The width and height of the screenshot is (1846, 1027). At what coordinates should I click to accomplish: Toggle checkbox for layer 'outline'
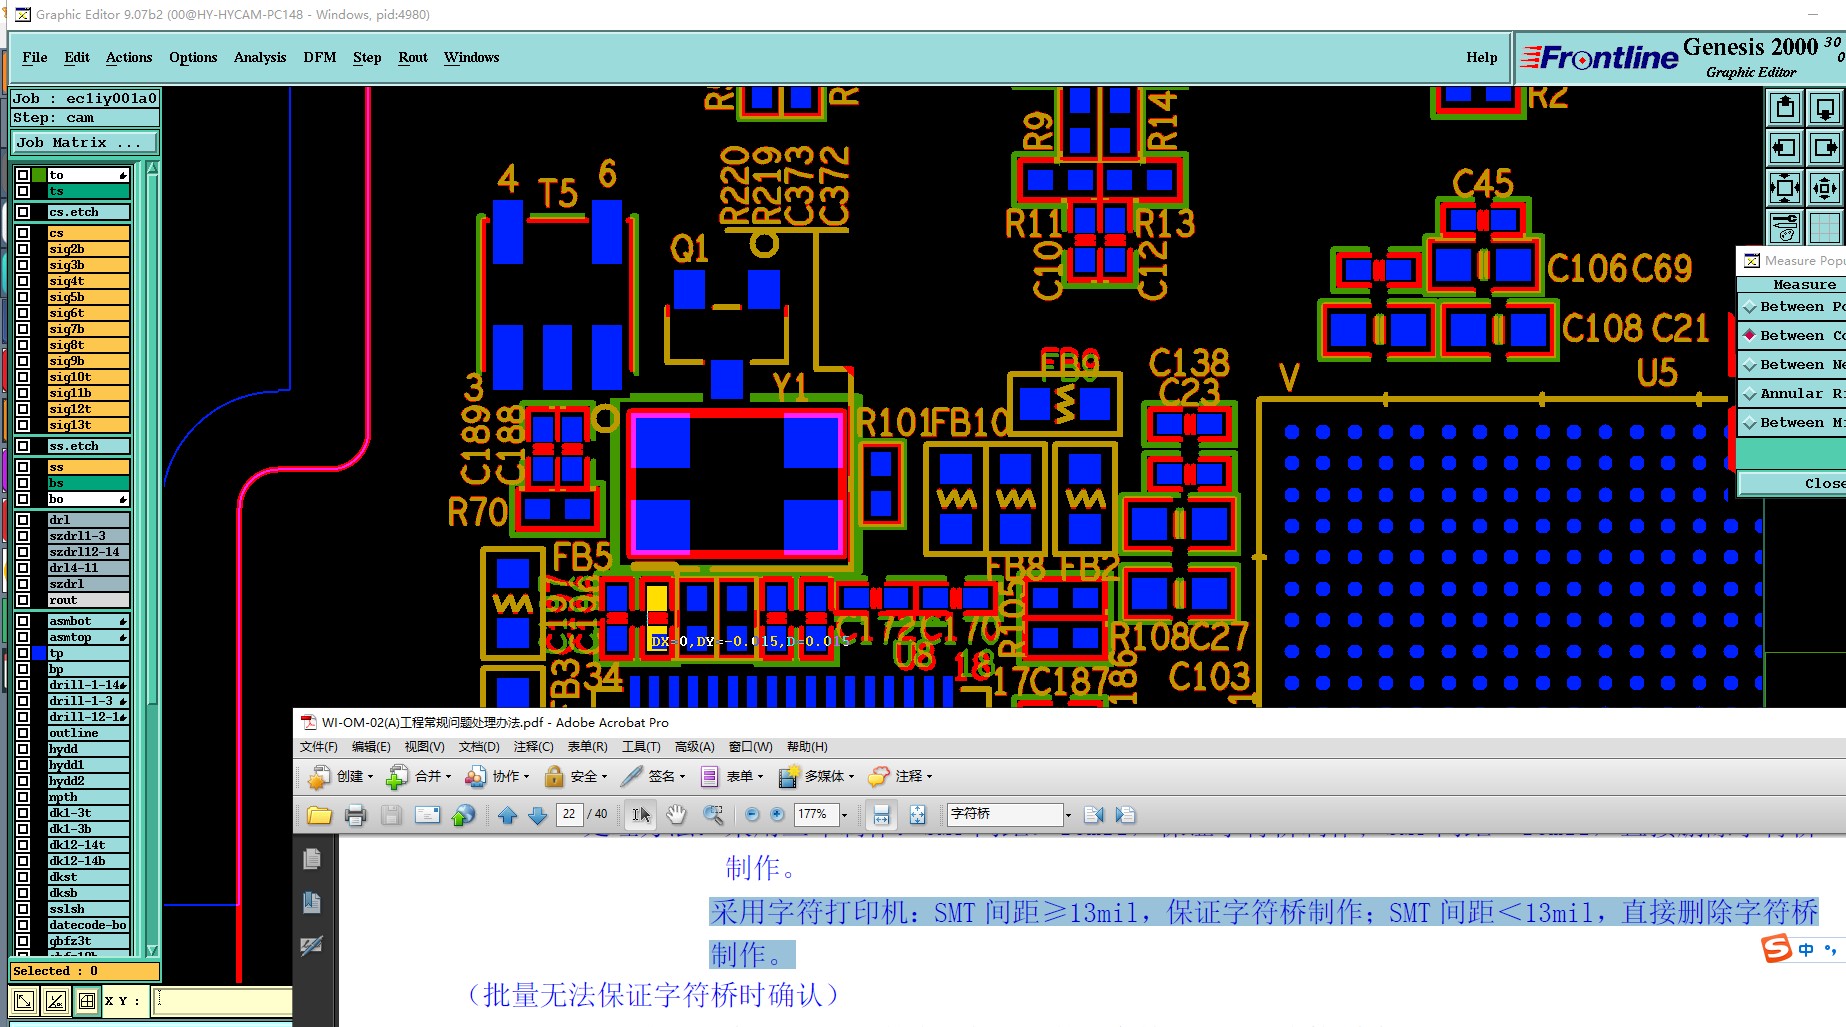23,733
